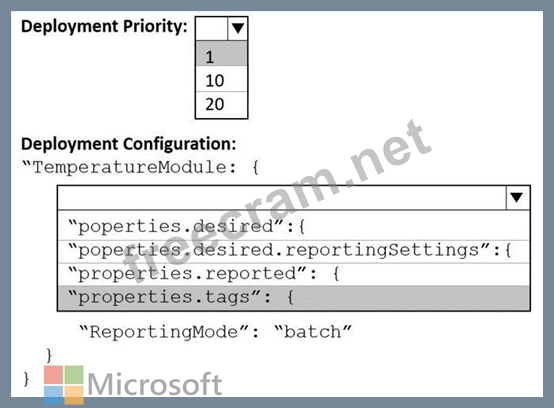This screenshot has width=554, height=408.
Task: Expand the Deployment Configuration dropdown arrow
Action: click(517, 197)
